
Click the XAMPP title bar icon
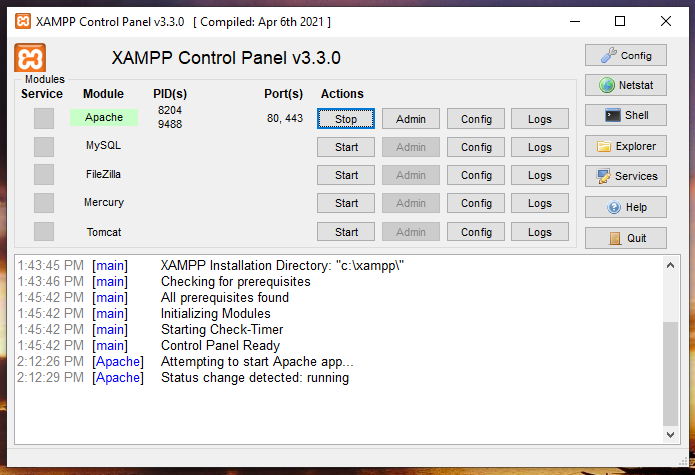click(23, 21)
